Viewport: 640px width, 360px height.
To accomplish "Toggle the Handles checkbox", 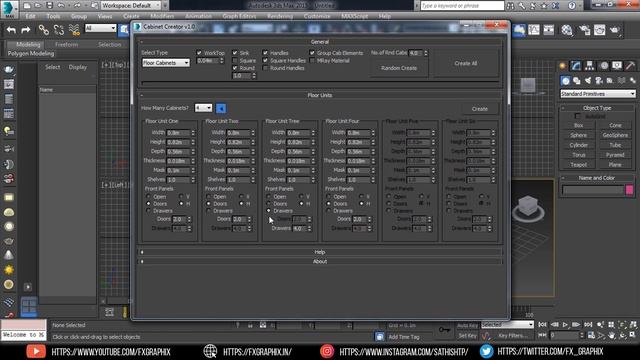I will point(265,53).
